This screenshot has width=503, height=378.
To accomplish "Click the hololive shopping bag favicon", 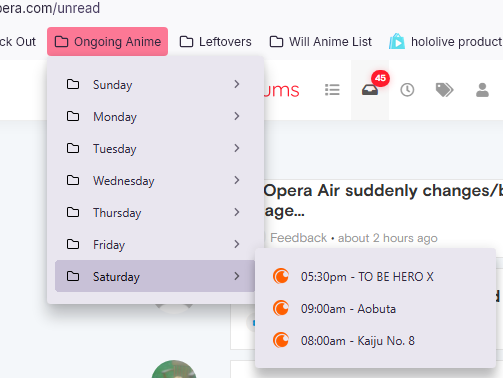I will tap(397, 41).
